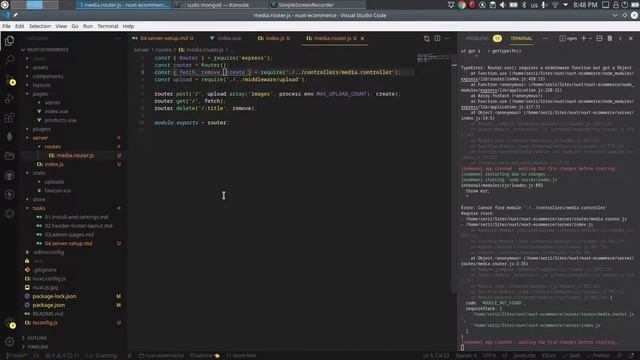
Task: Open the Extensions view
Action: (x=9, y=118)
